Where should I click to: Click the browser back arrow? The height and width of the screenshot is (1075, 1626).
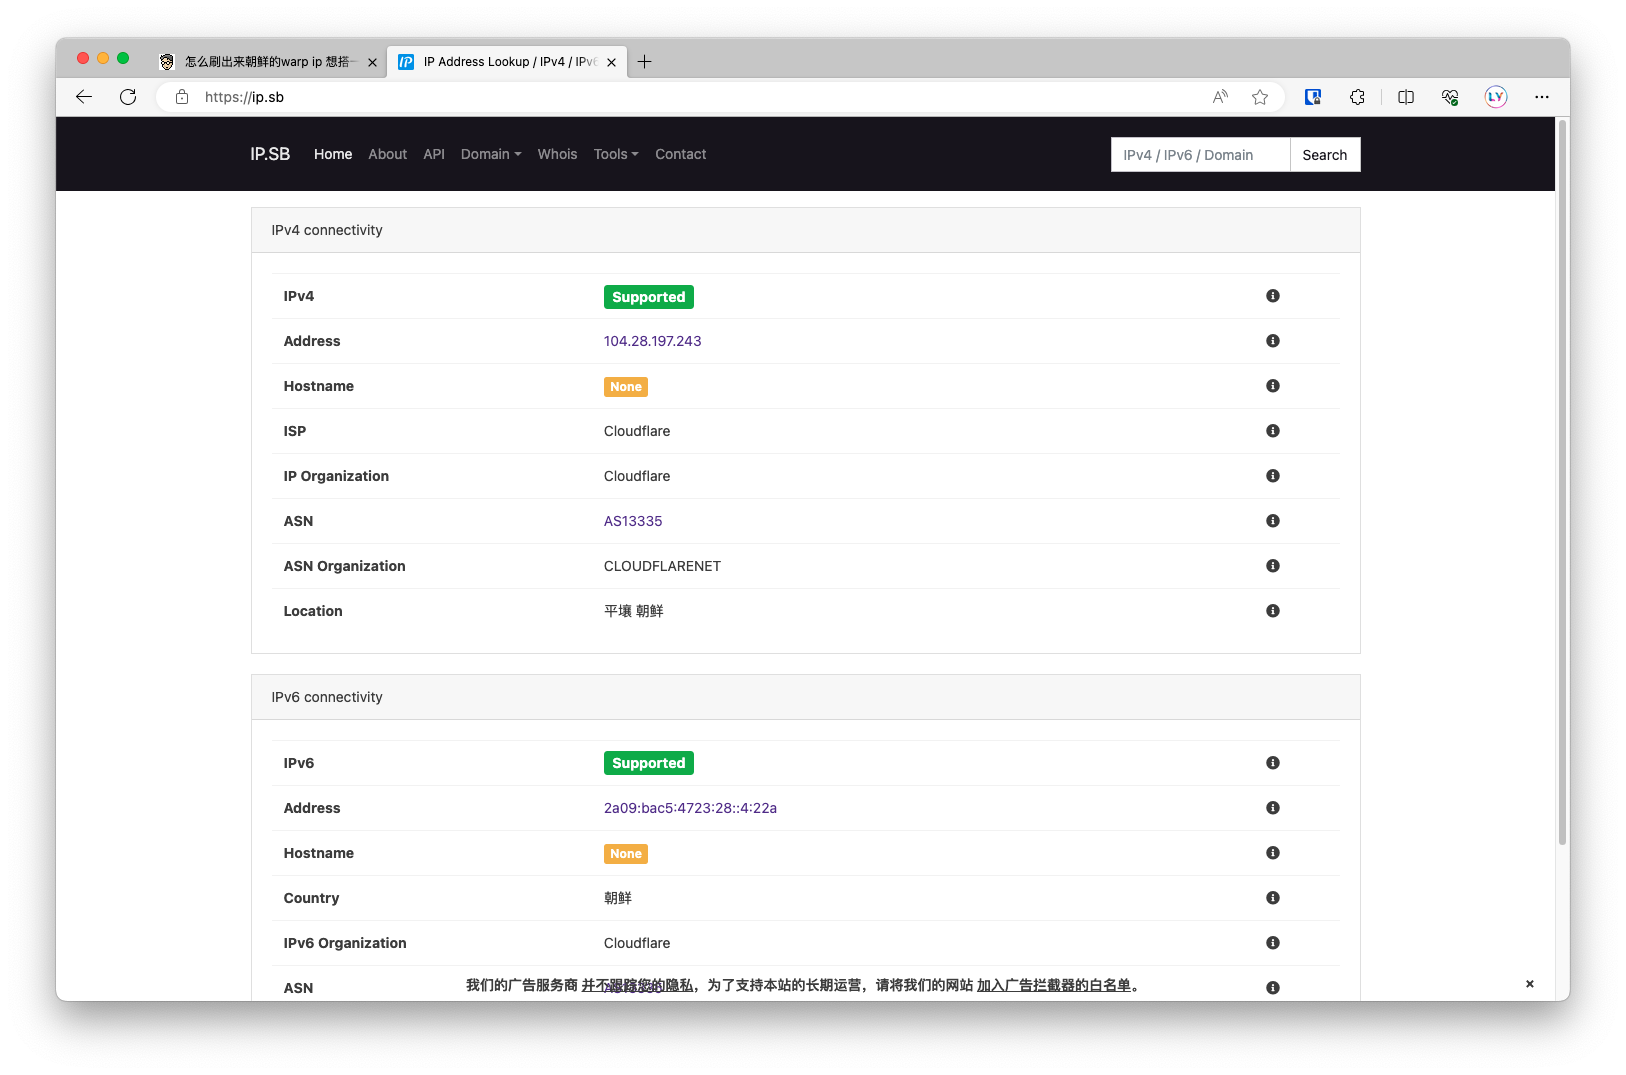point(84,97)
